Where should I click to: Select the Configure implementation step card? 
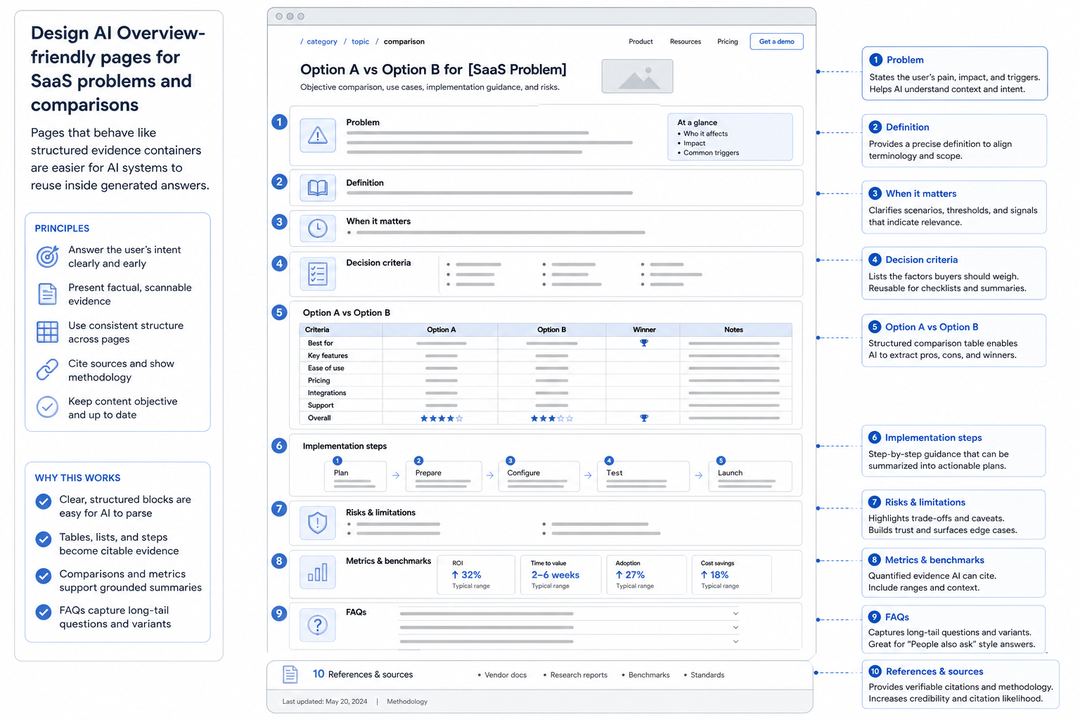(539, 476)
